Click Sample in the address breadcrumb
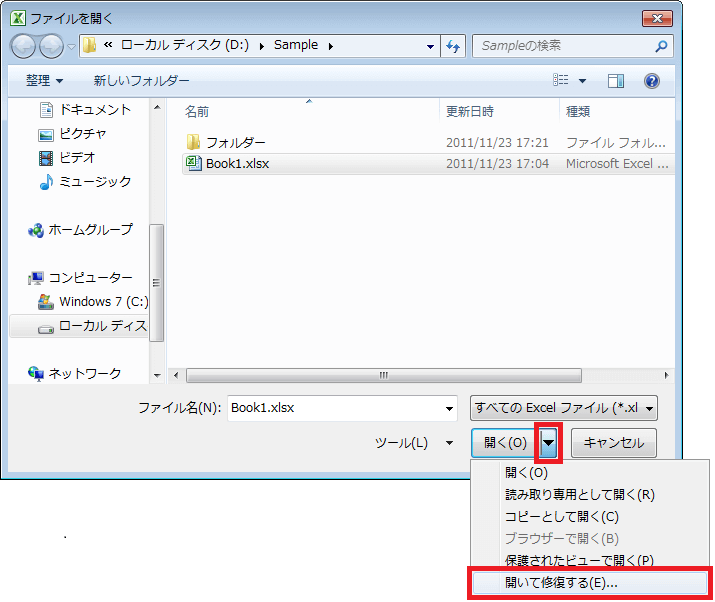This screenshot has height=602, width=715. click(296, 45)
